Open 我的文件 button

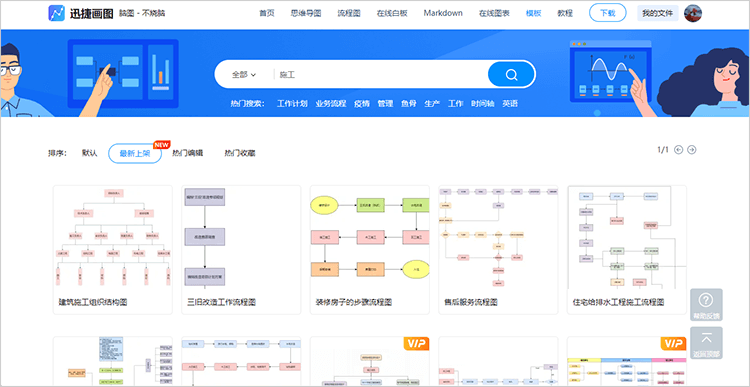coord(658,13)
